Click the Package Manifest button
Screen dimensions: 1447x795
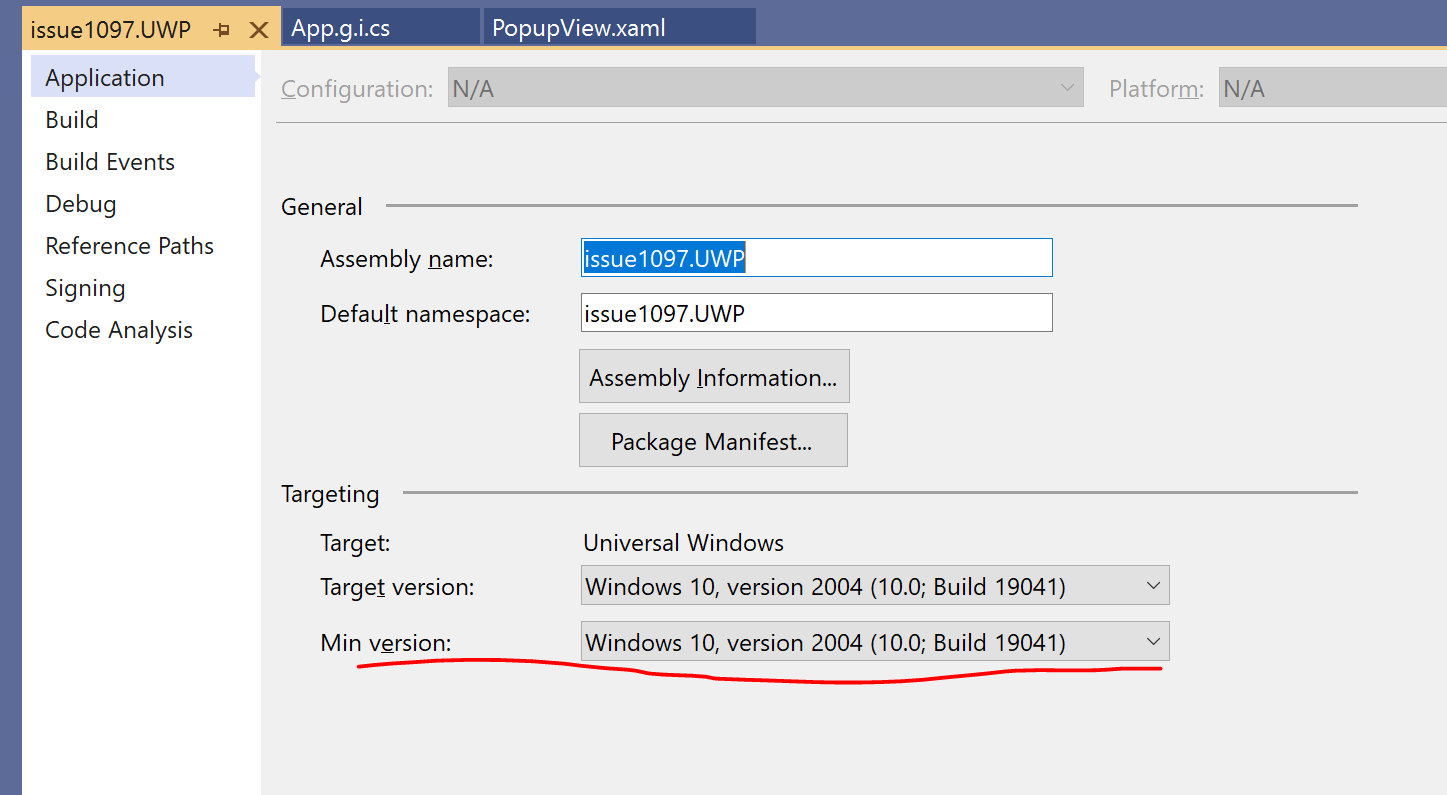coord(713,440)
